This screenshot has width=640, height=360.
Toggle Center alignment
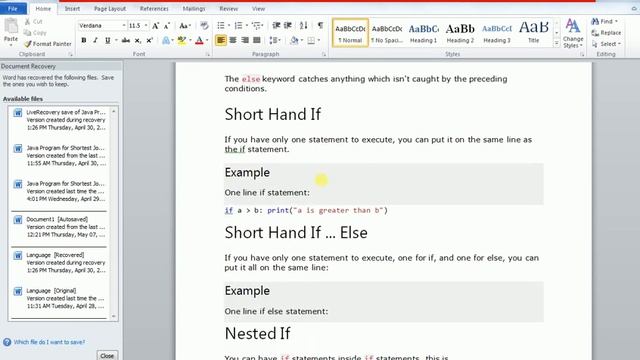click(233, 40)
